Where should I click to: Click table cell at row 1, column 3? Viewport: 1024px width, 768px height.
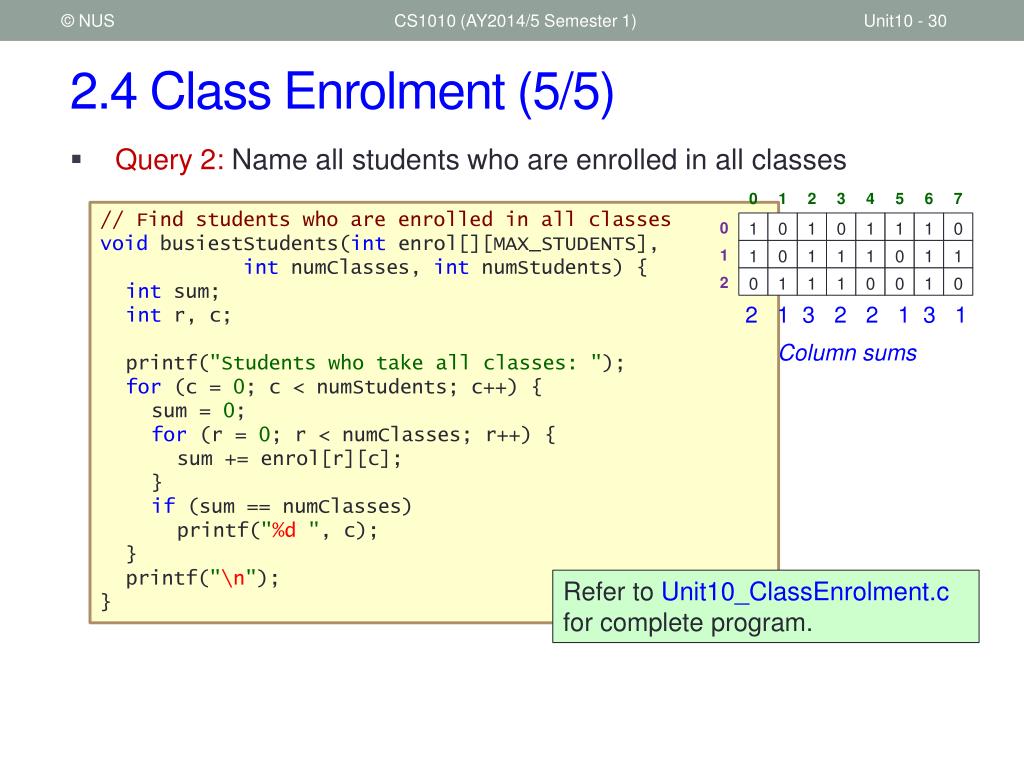(841, 256)
